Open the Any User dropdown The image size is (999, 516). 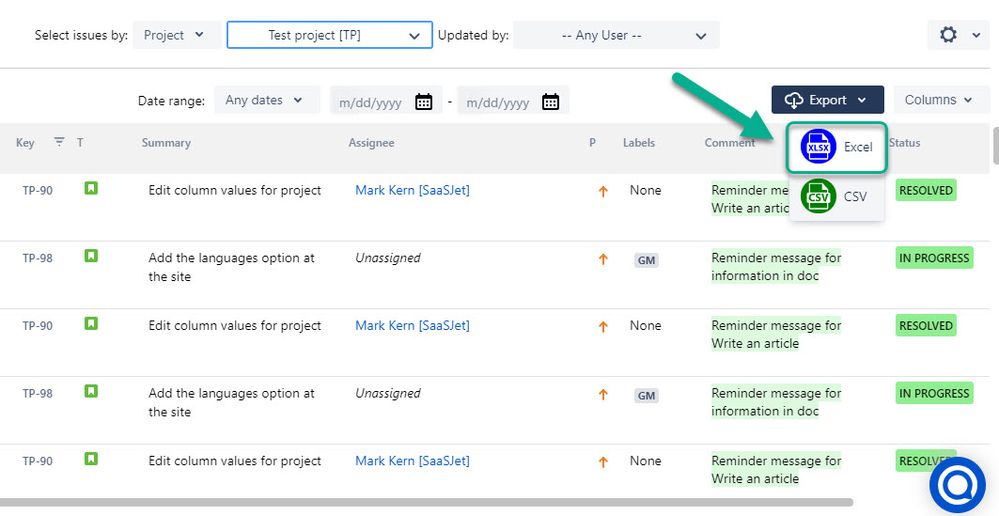pos(616,35)
